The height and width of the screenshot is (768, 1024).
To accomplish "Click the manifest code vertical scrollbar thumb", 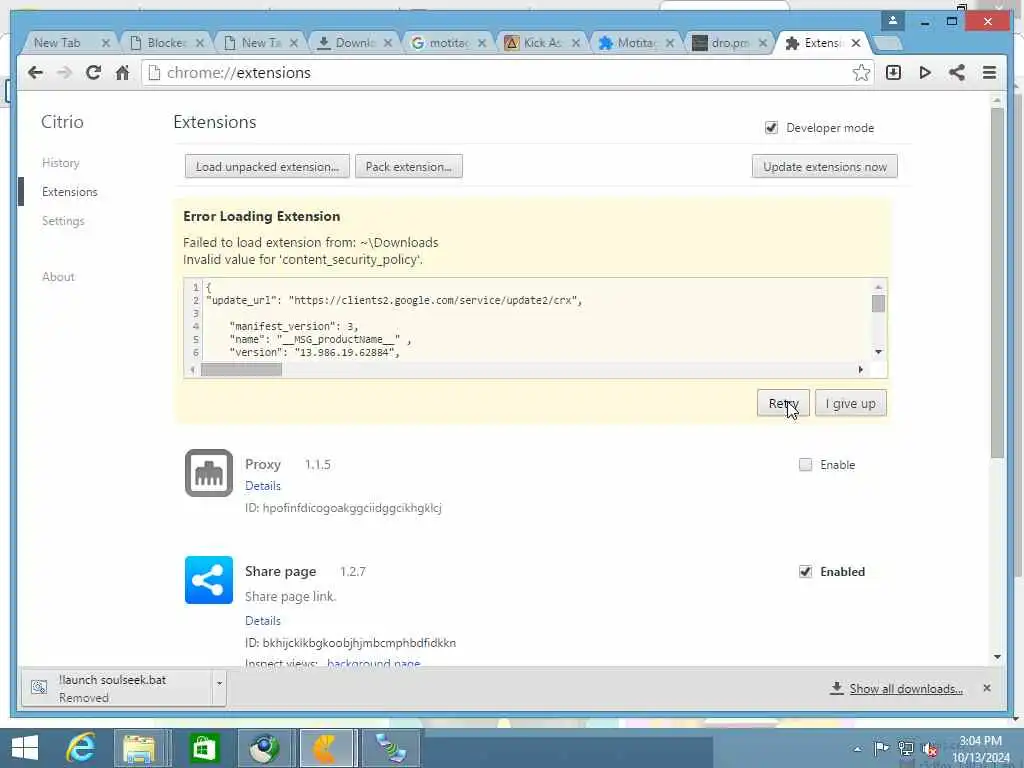I will click(x=878, y=303).
